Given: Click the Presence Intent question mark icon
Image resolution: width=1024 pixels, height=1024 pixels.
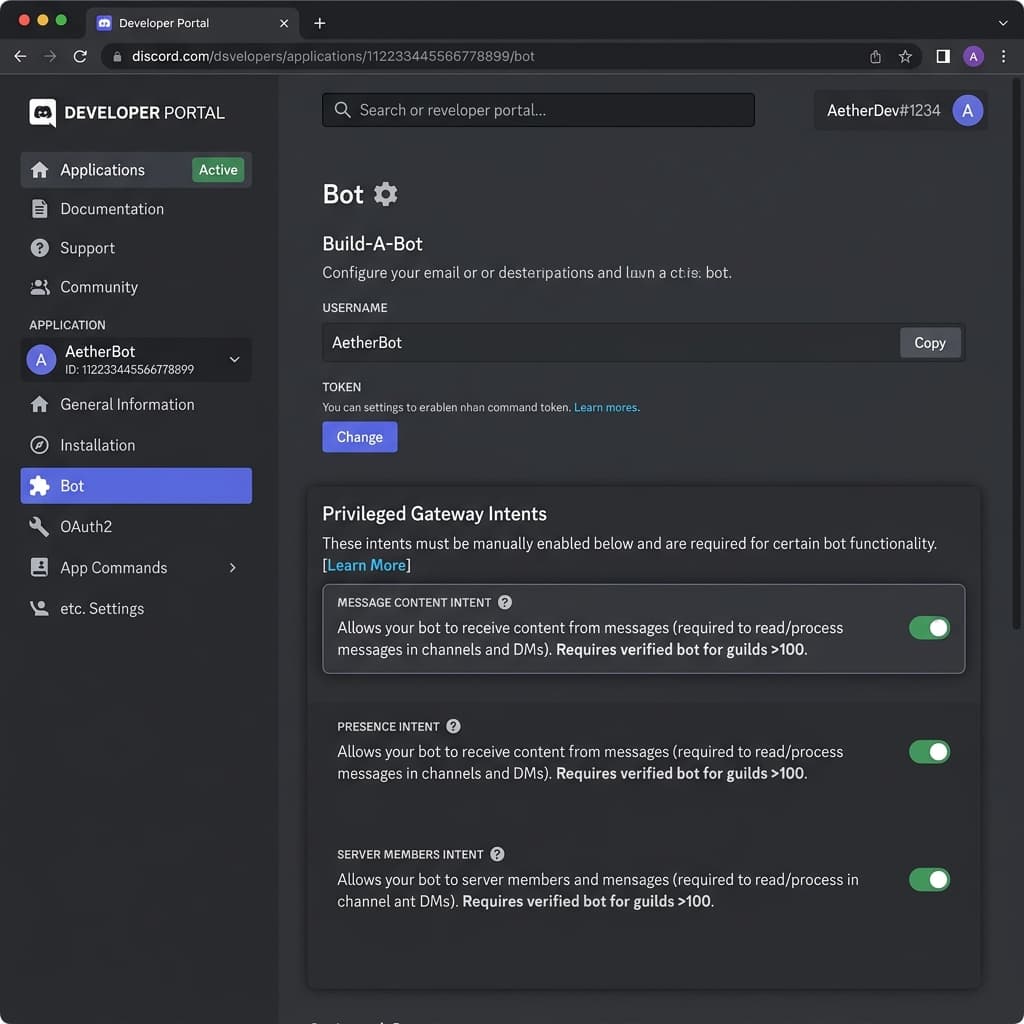Looking at the screenshot, I should click(x=453, y=726).
